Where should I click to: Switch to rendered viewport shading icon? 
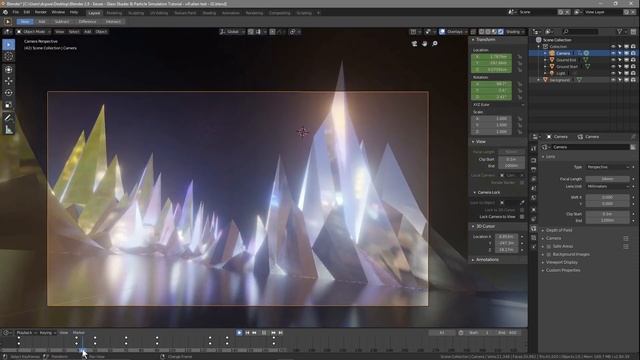point(501,31)
